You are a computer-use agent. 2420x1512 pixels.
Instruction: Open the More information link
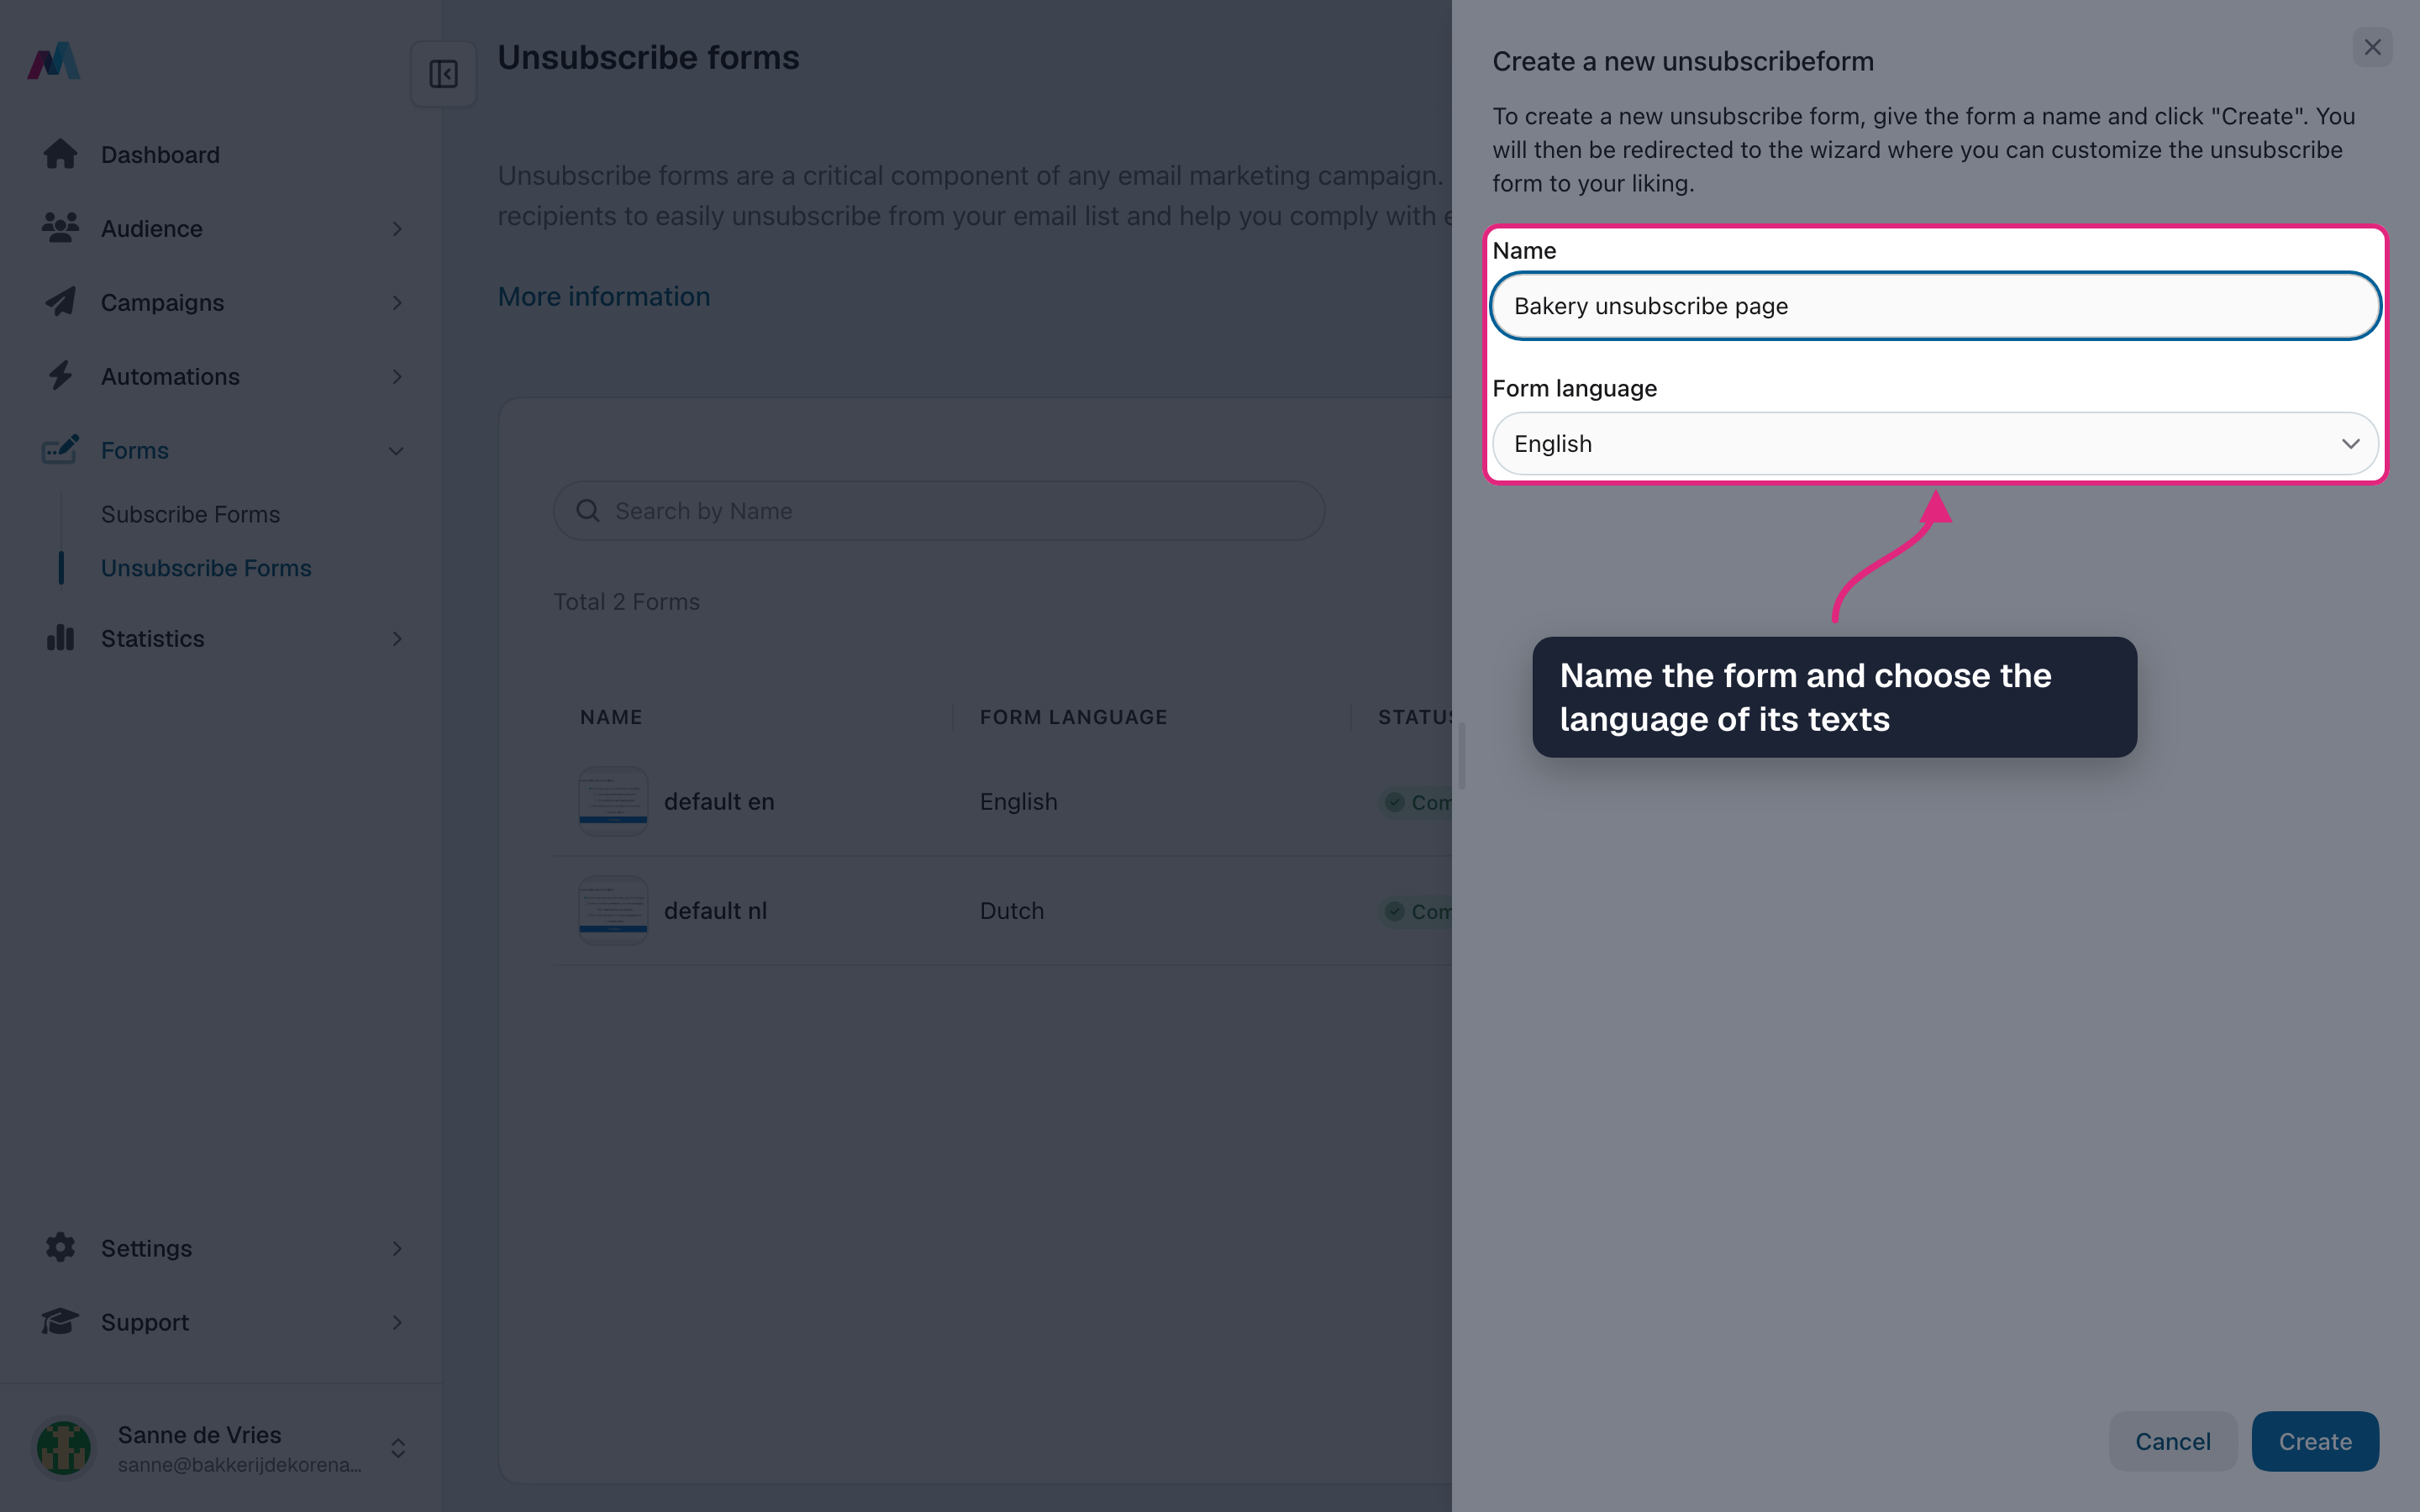tap(604, 297)
